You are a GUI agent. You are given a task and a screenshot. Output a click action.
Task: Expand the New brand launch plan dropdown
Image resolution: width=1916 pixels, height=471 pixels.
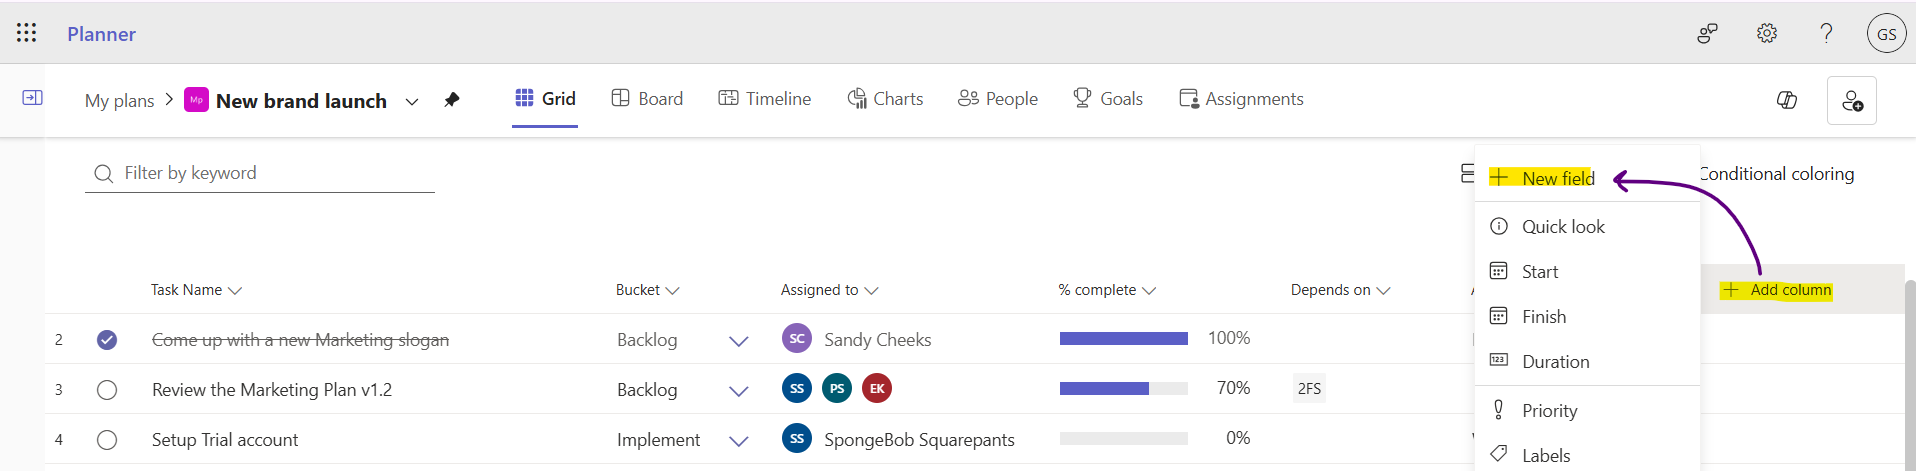coord(411,101)
